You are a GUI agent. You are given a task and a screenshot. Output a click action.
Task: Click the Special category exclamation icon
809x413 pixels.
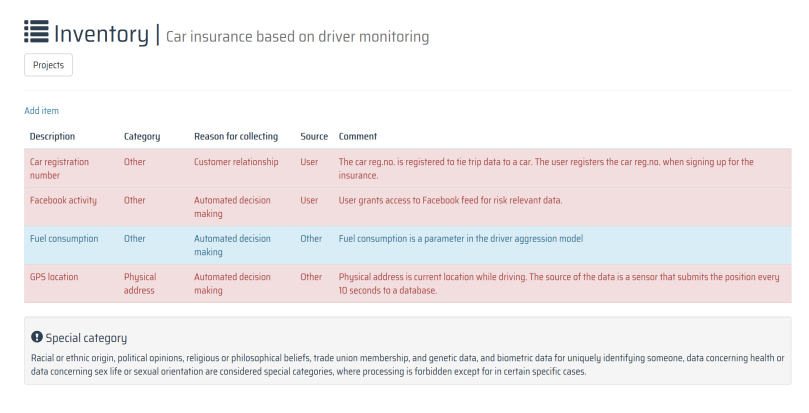point(37,338)
